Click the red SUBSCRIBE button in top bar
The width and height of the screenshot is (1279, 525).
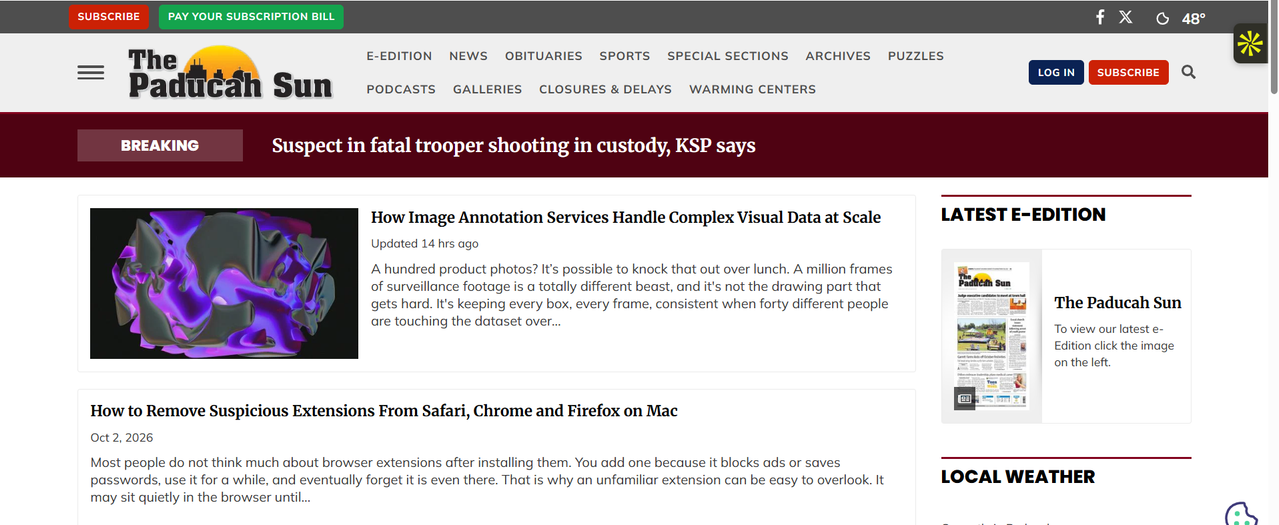click(x=109, y=16)
